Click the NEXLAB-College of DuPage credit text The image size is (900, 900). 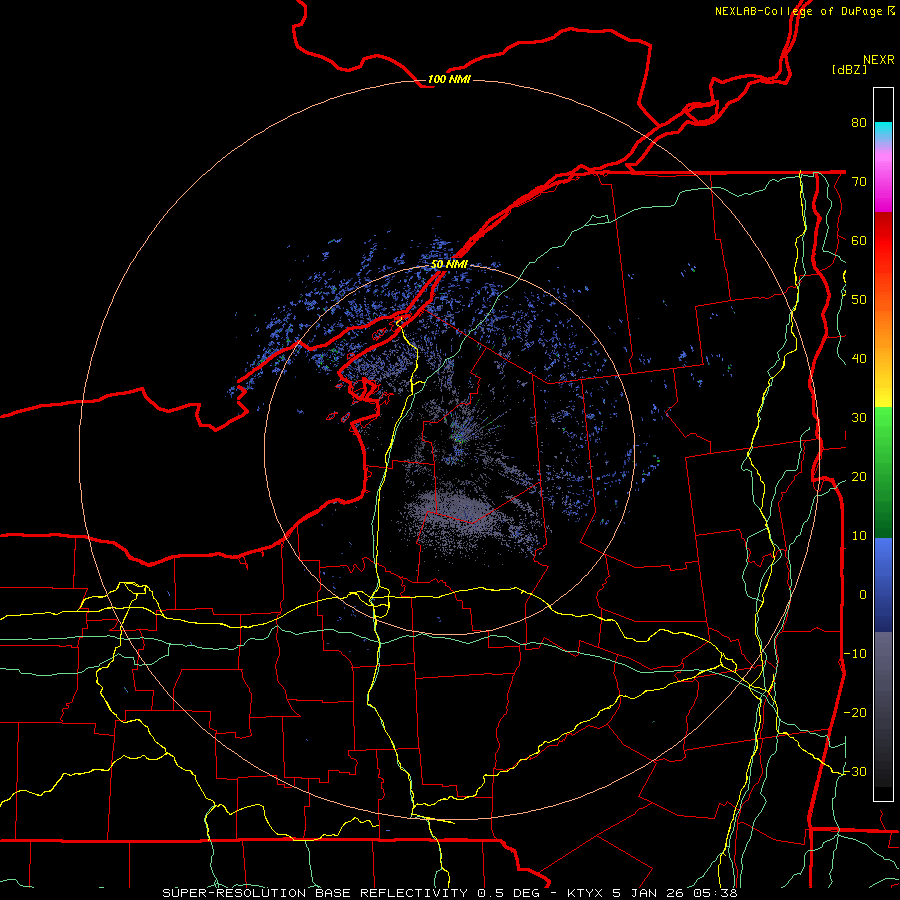pos(798,11)
